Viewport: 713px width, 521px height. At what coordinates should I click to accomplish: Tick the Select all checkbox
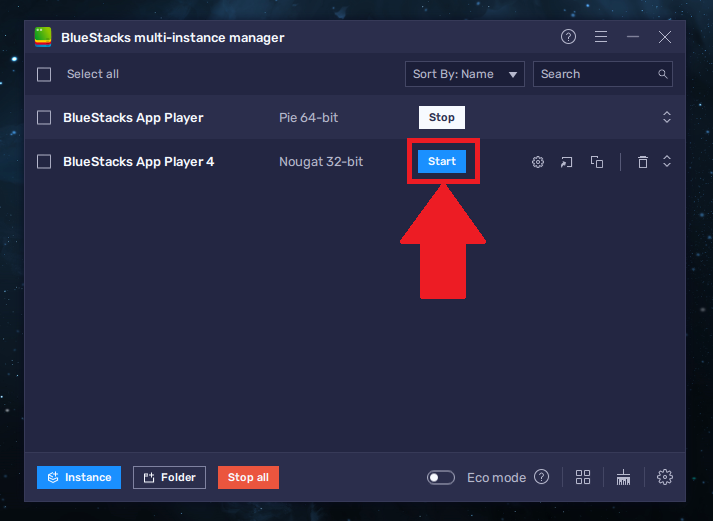click(44, 75)
